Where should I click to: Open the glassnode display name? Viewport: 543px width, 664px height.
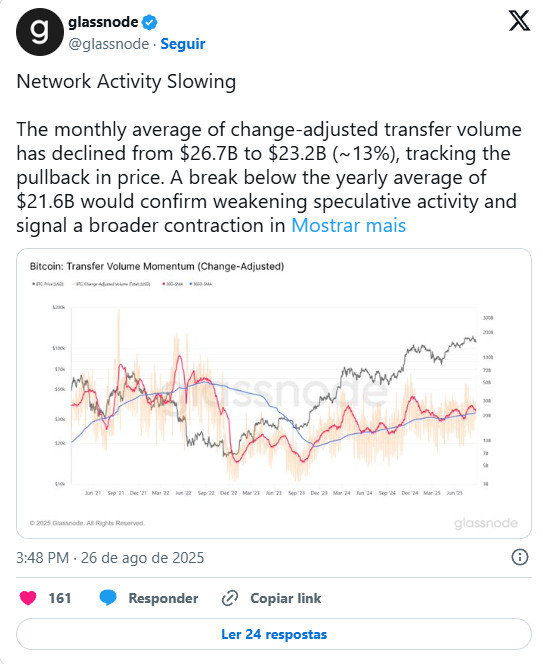point(103,22)
